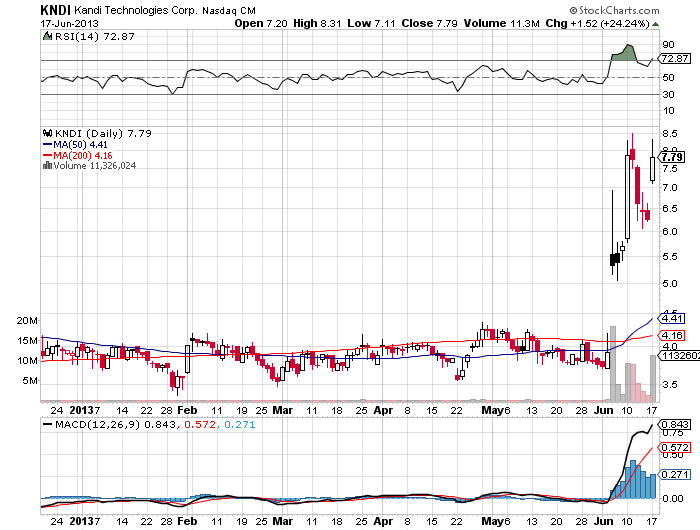Click the latest white candlestick near 7.79
Screen dimensions: 700x530
(x=653, y=169)
